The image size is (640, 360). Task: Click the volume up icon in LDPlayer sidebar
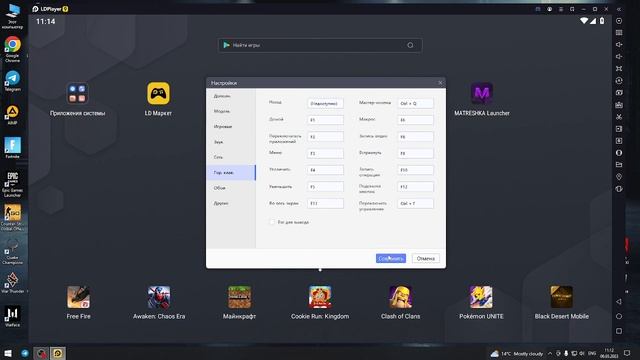coord(619,44)
